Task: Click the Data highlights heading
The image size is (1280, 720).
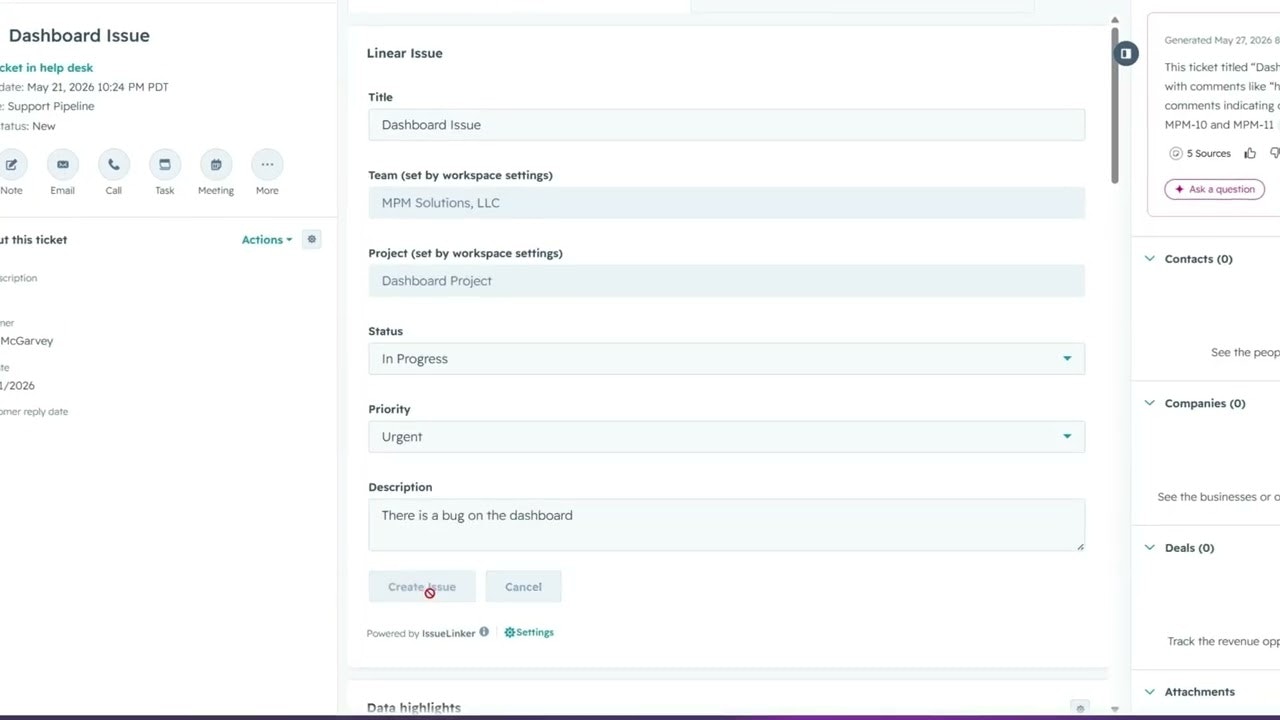Action: point(414,708)
